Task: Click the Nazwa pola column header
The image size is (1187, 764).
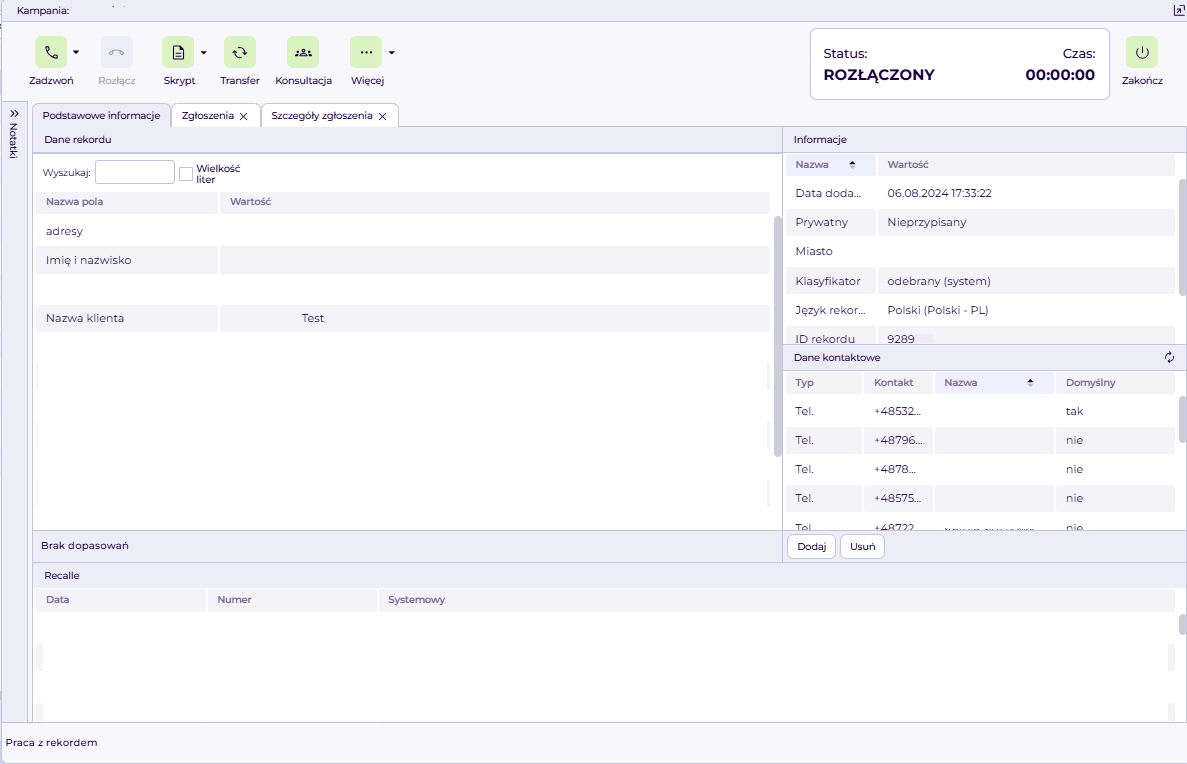Action: coord(126,202)
